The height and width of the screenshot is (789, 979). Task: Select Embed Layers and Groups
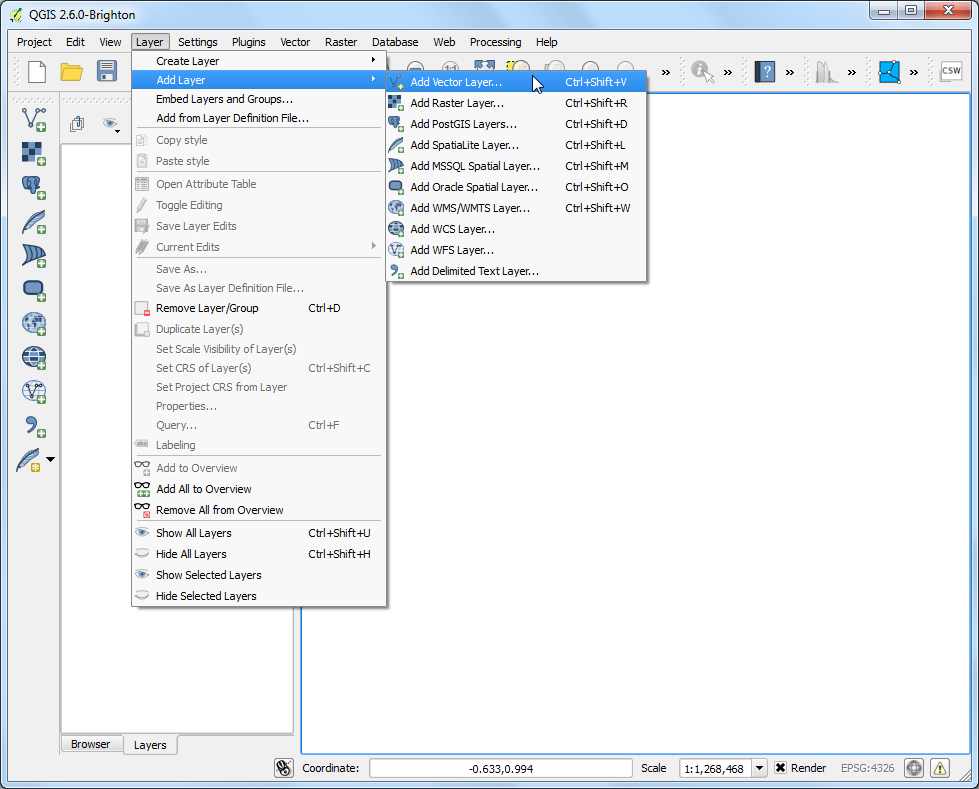pos(258,99)
